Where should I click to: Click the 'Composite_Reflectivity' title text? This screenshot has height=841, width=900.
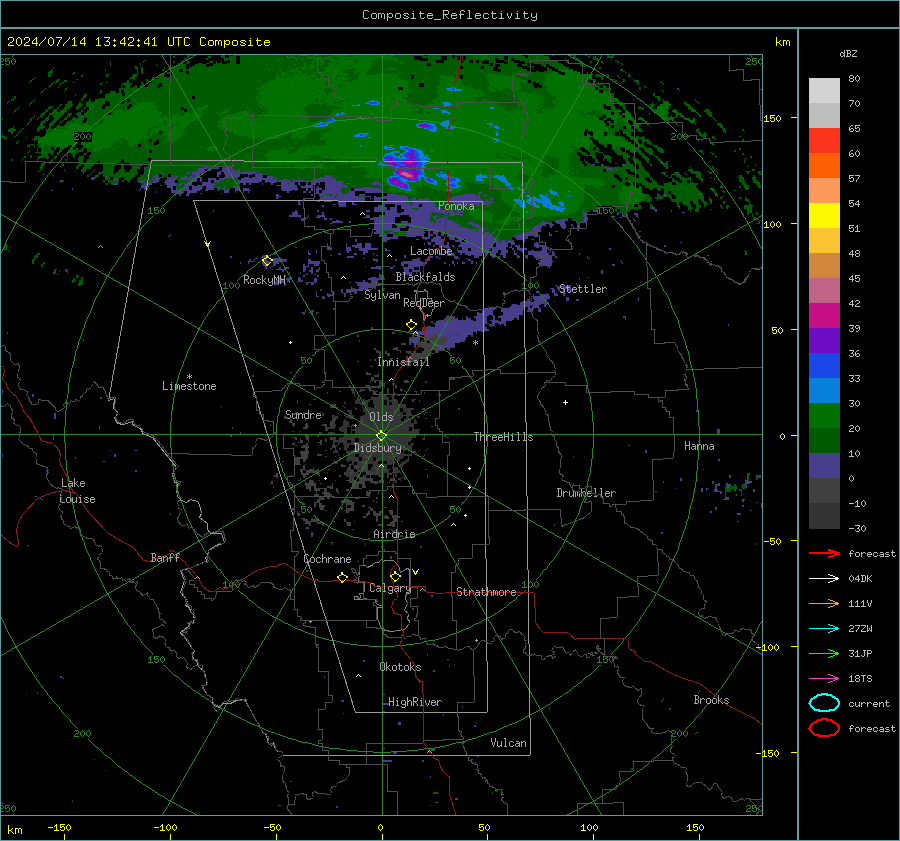(x=449, y=15)
